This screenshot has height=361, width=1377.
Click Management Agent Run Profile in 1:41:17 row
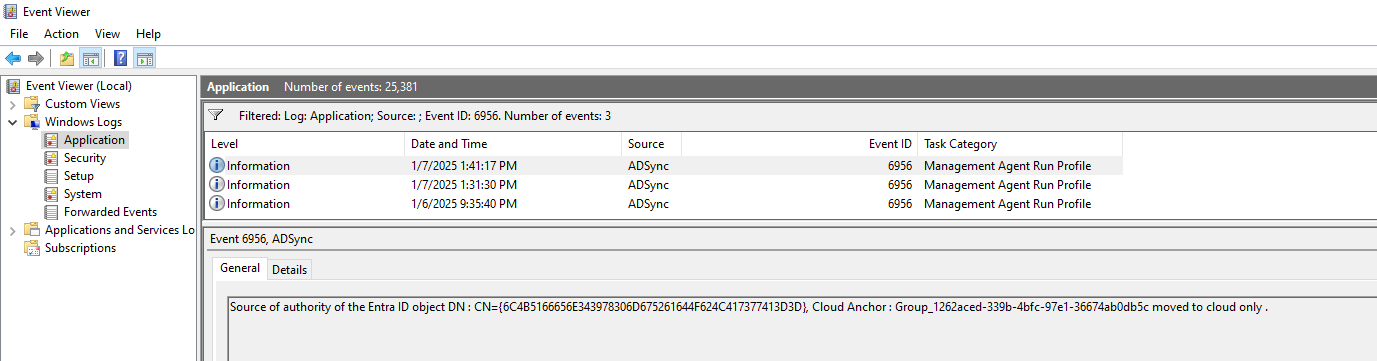[1007, 166]
